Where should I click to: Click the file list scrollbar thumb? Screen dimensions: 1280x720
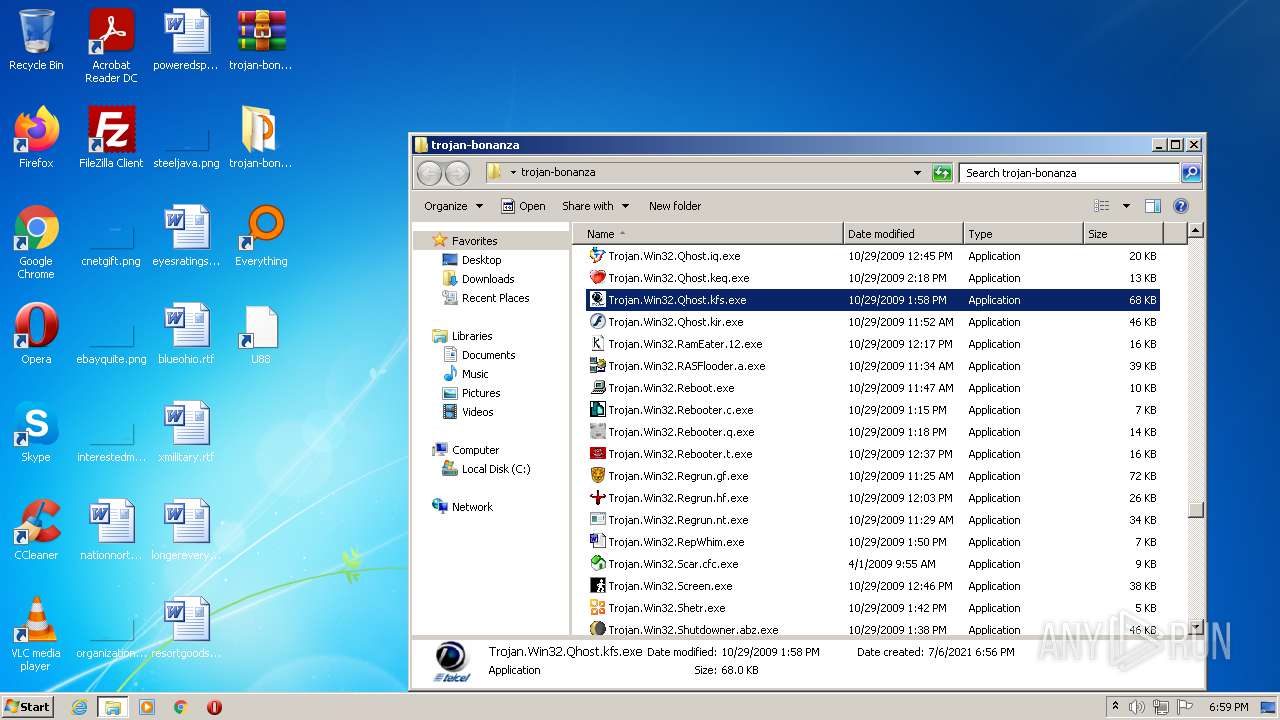pyautogui.click(x=1196, y=509)
